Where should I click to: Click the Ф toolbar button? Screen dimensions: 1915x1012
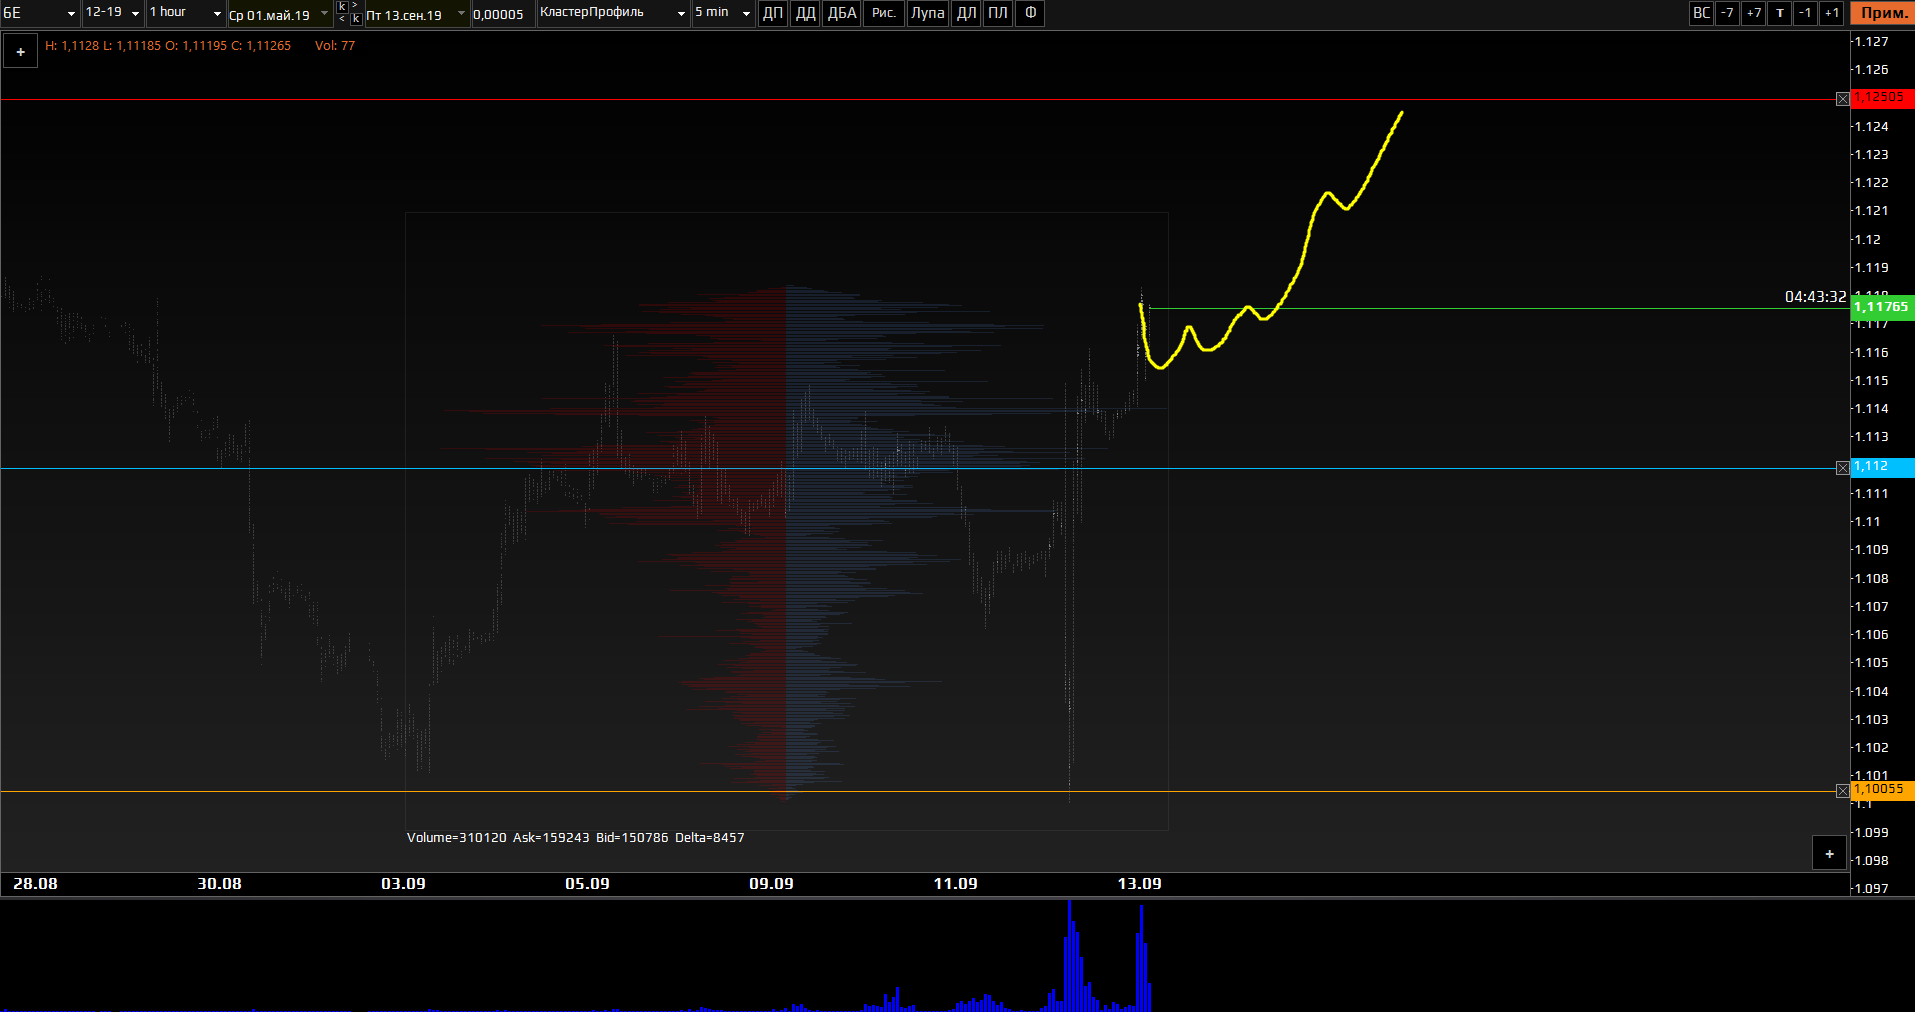[x=1030, y=13]
